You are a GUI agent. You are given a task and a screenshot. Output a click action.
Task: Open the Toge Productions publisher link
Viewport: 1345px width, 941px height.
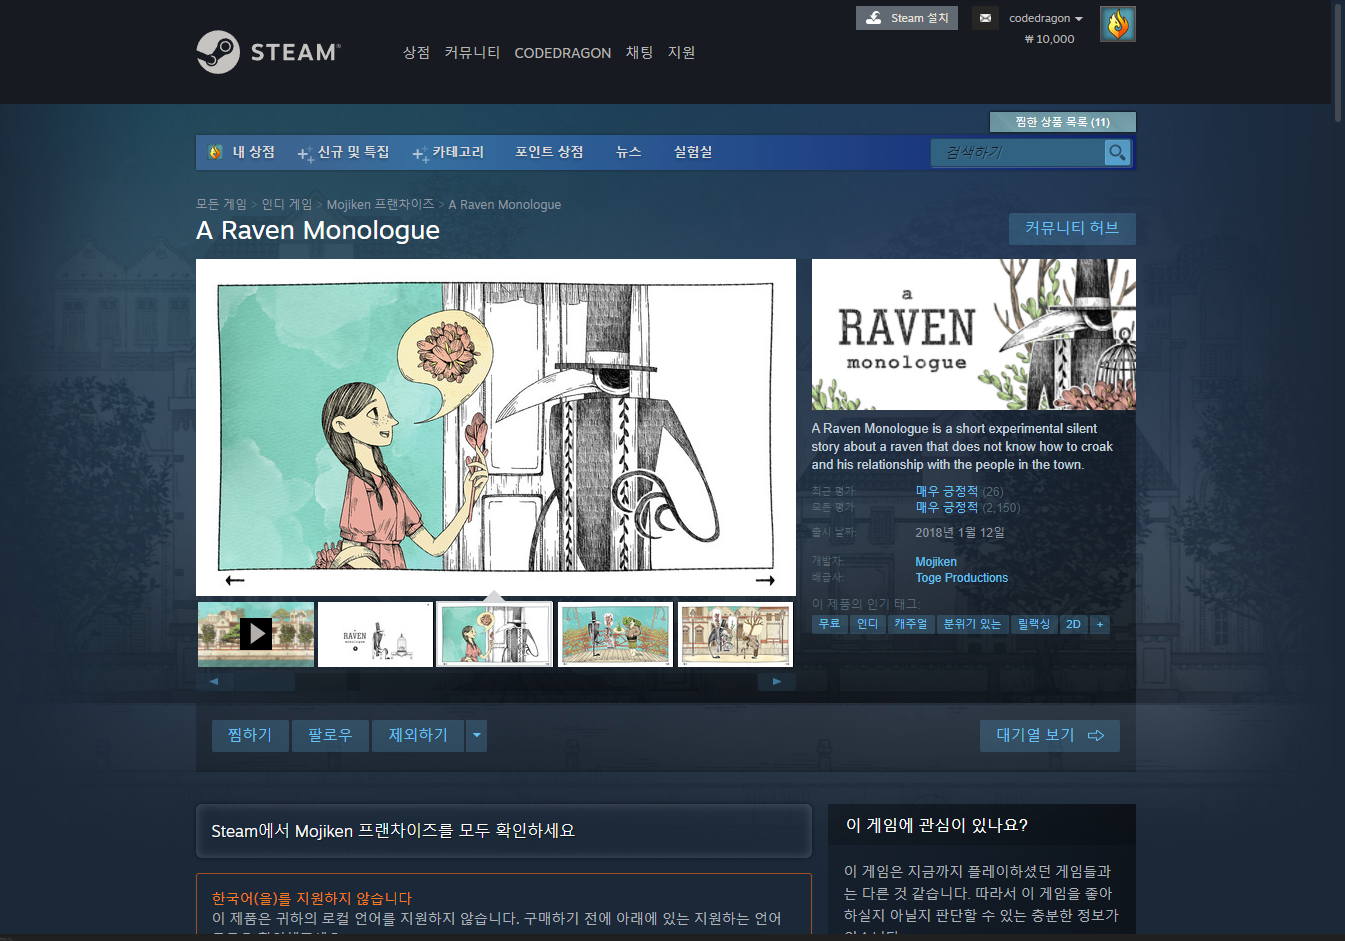pyautogui.click(x=961, y=578)
